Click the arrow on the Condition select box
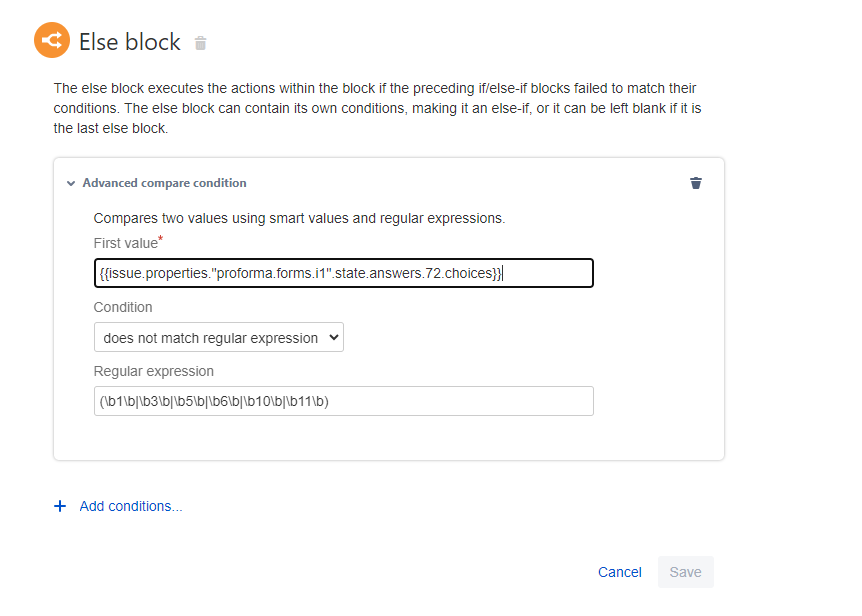 [334, 338]
